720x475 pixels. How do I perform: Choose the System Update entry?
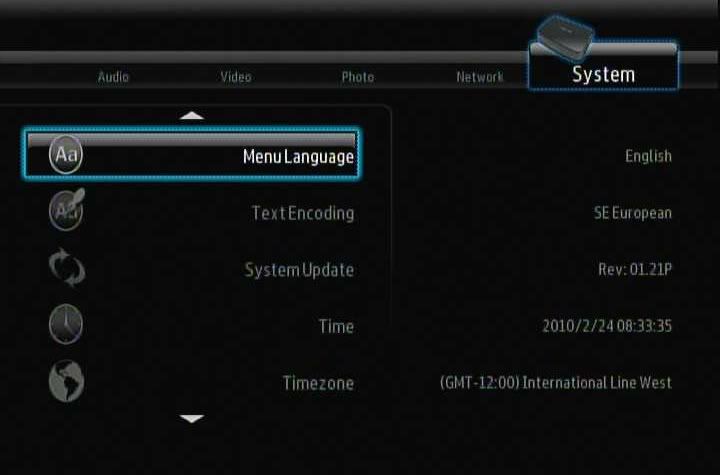pos(299,270)
